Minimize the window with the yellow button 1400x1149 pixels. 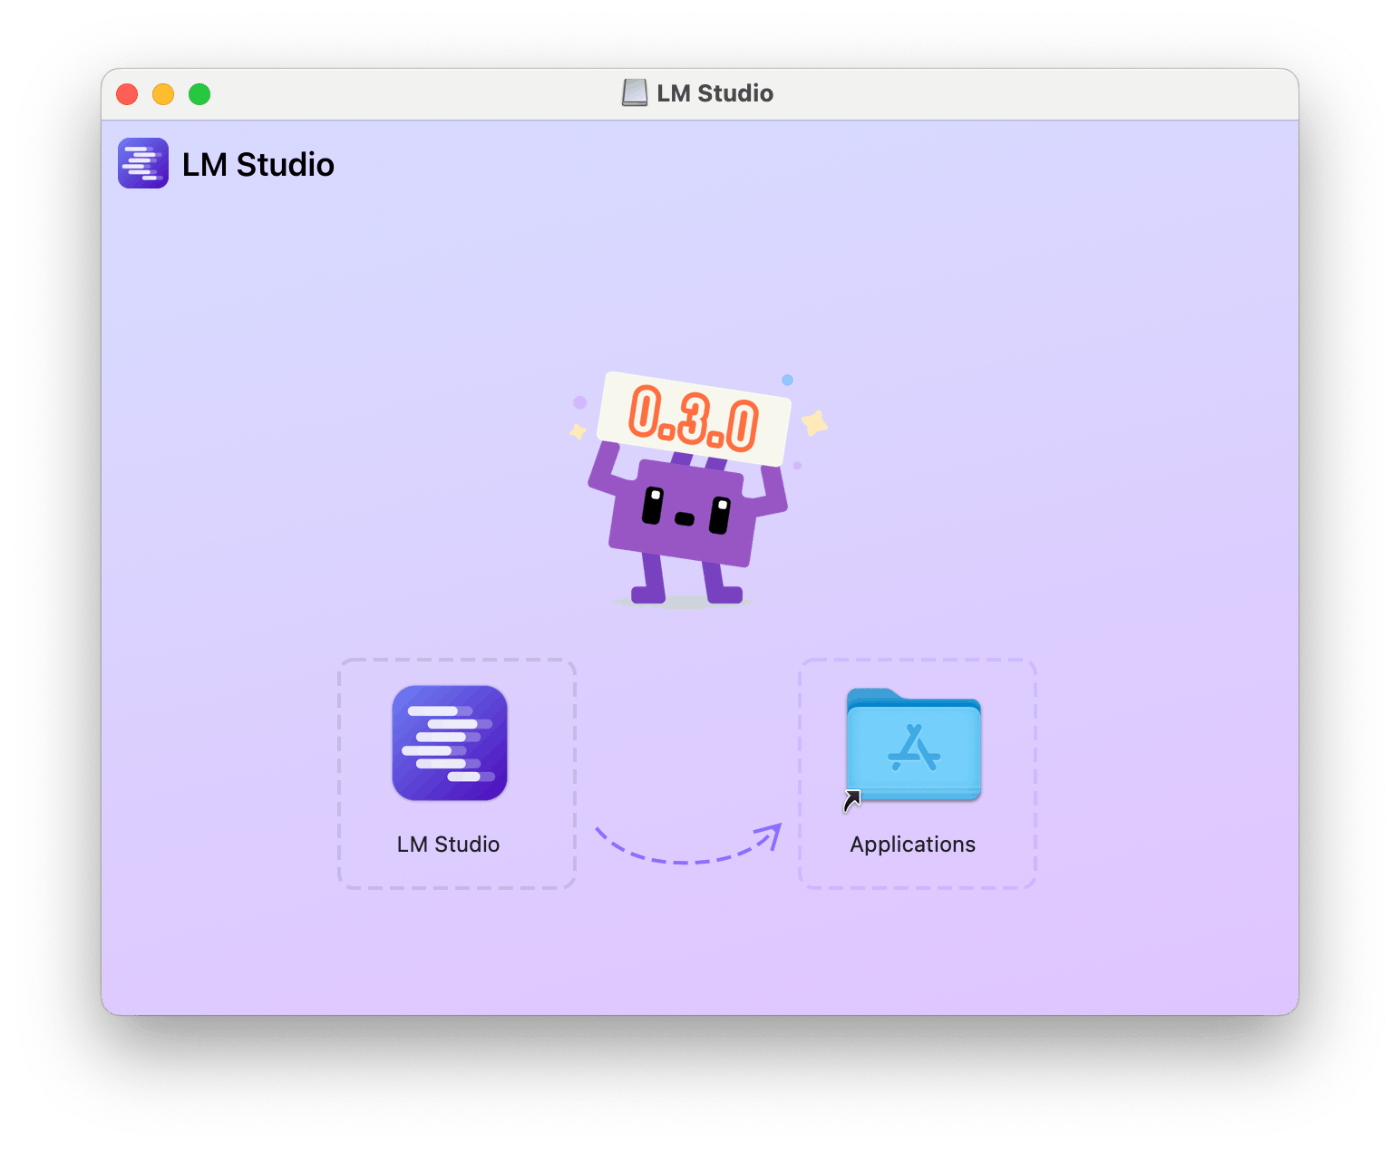pyautogui.click(x=163, y=94)
